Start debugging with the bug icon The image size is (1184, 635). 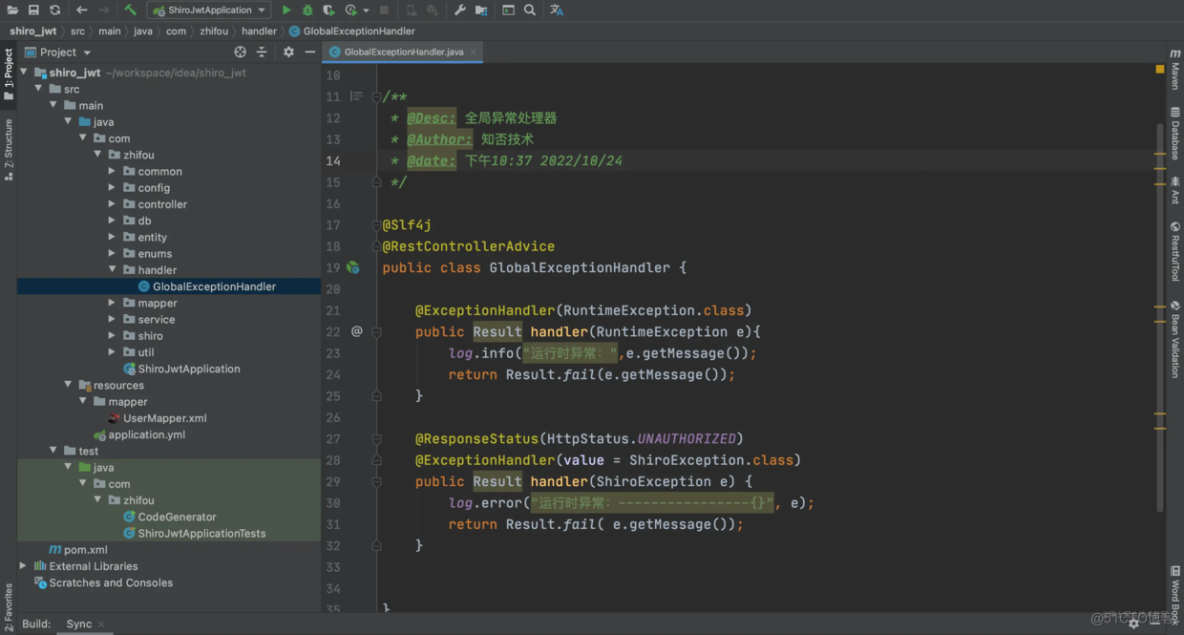pos(309,9)
